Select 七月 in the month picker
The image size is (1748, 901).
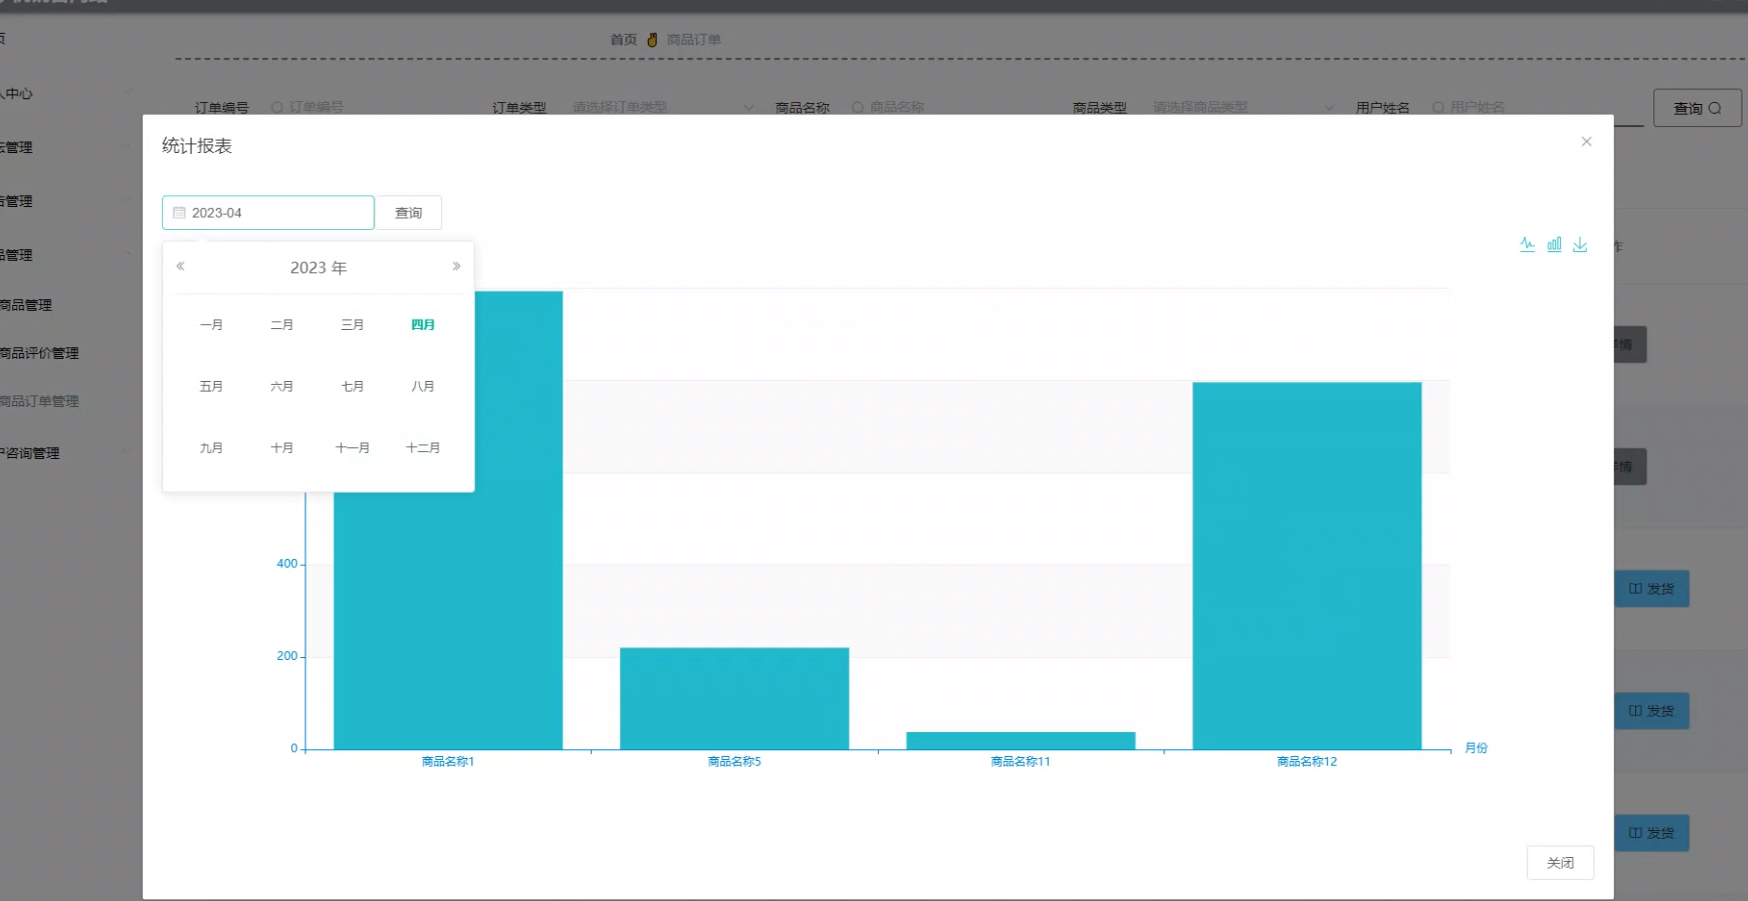click(x=352, y=386)
